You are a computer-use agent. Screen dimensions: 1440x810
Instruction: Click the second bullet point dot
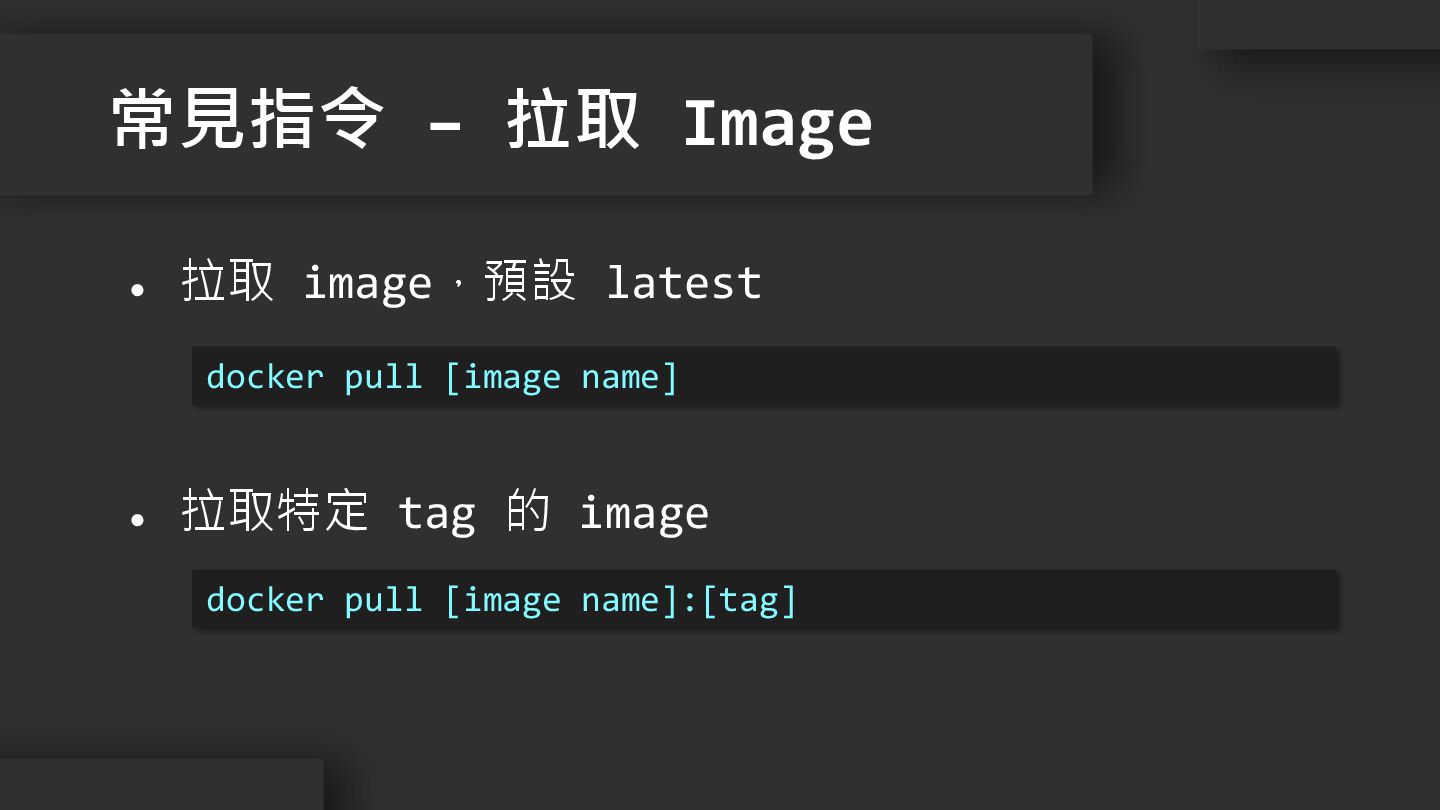coord(138,519)
